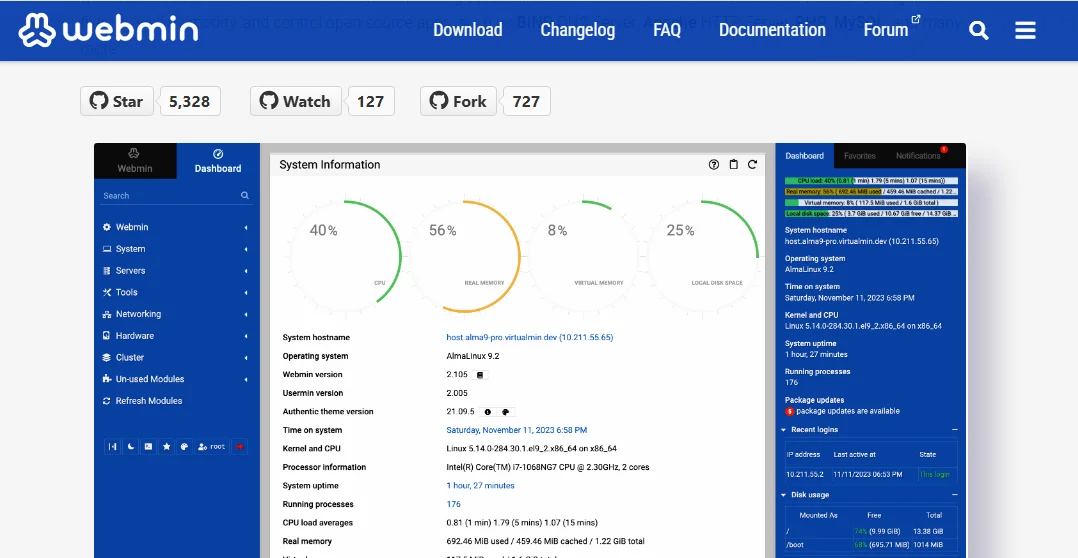Click the red package updates count badge

pyautogui.click(x=789, y=412)
